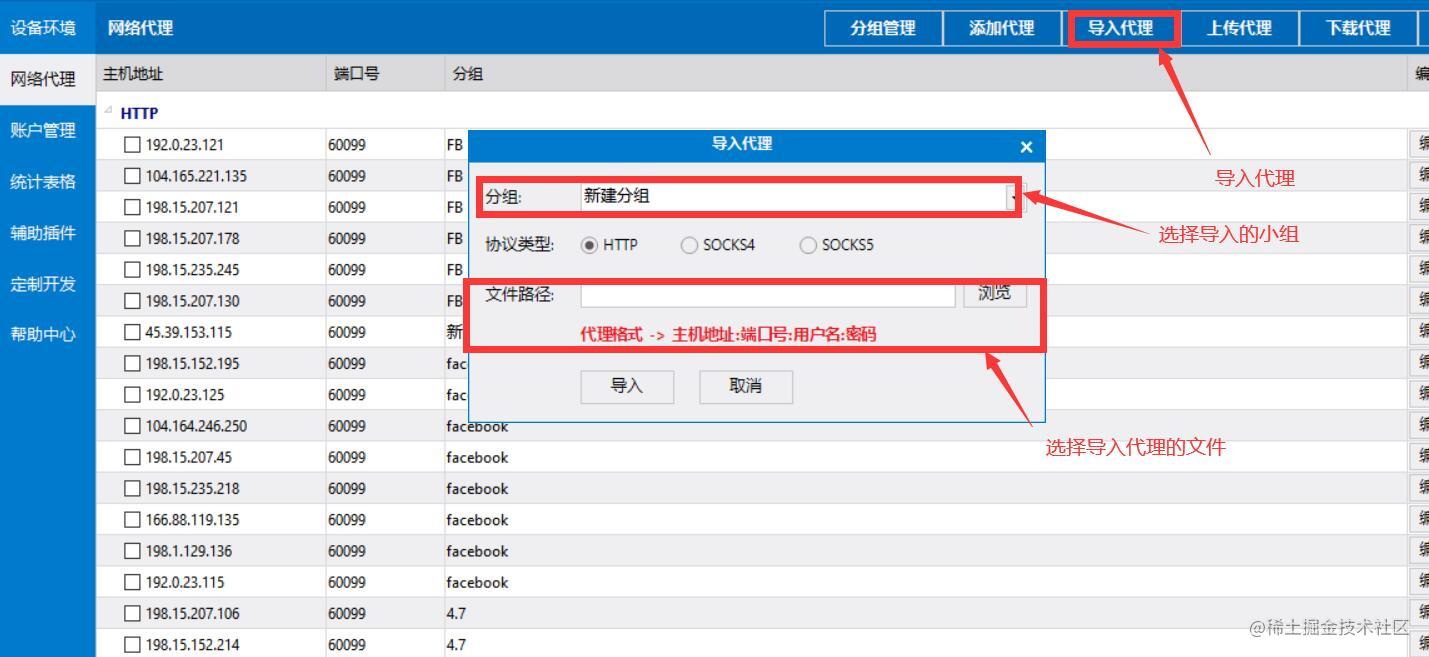This screenshot has width=1429, height=657.
Task: Click the 下载代理 button
Action: [x=1358, y=28]
